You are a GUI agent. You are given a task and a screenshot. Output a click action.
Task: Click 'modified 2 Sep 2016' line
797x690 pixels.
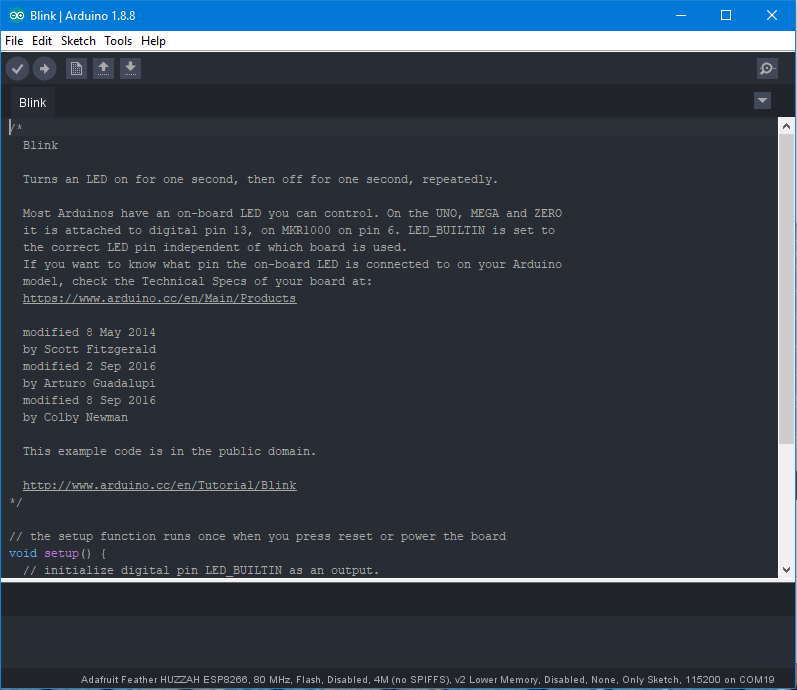click(89, 366)
